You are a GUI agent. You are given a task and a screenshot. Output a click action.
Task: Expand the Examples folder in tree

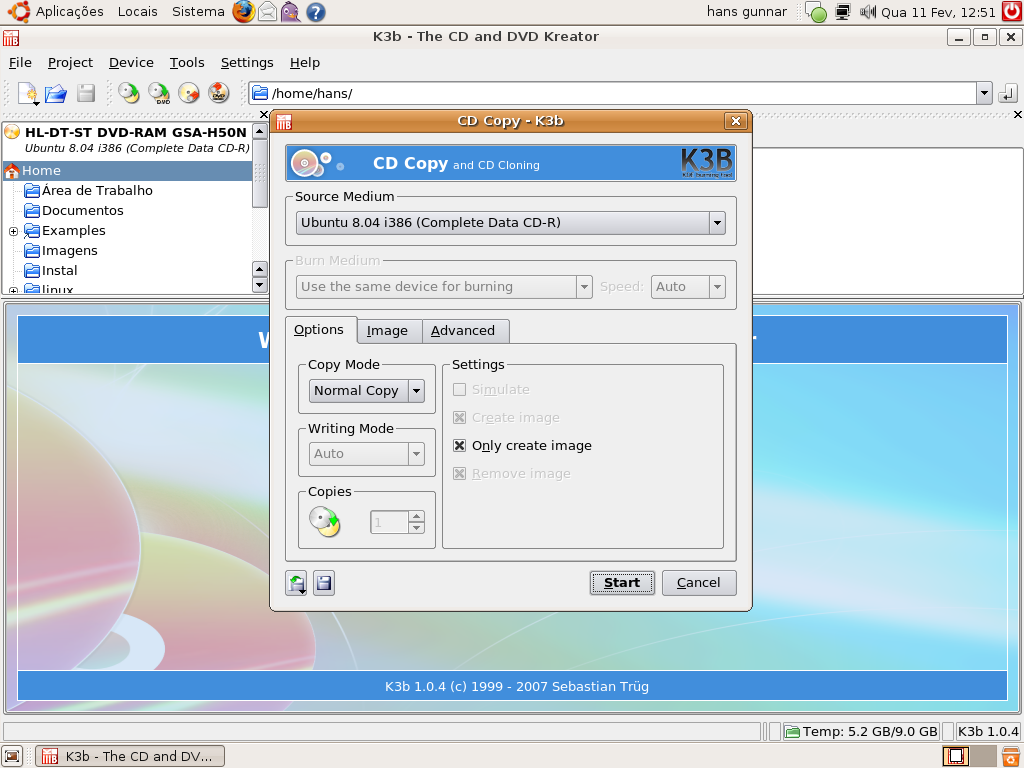pyautogui.click(x=13, y=231)
